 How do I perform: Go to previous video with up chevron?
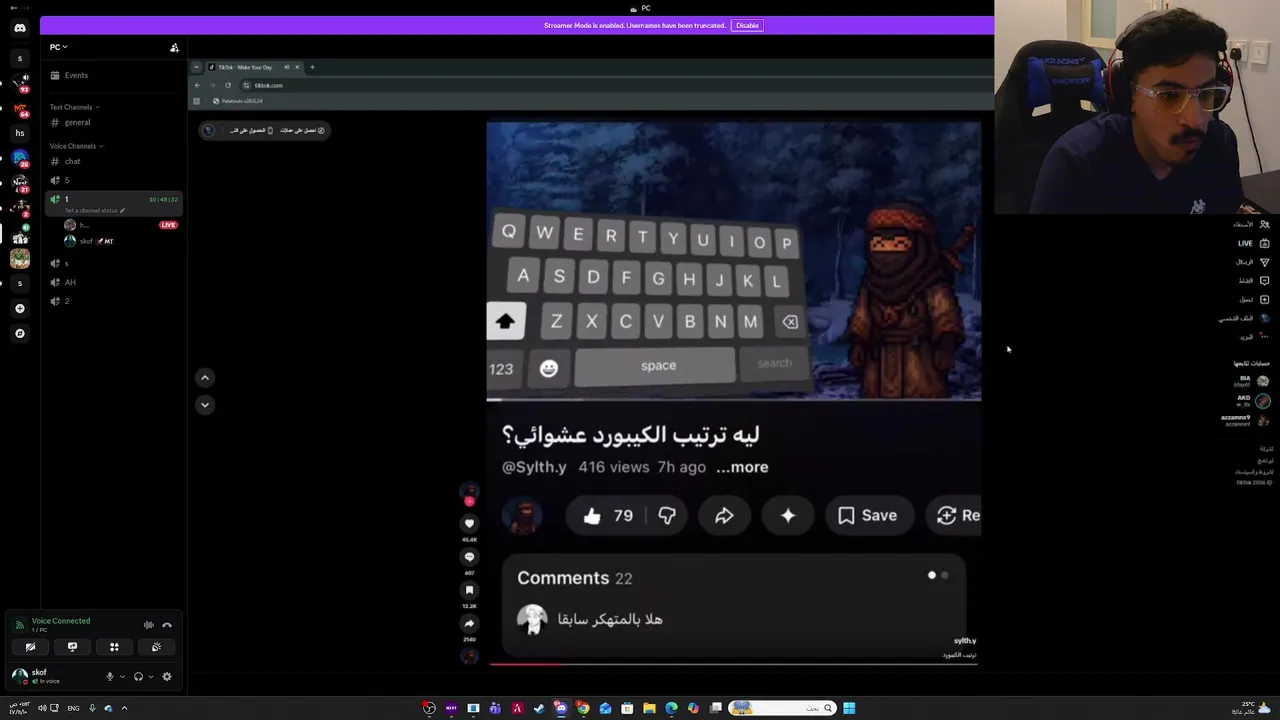(x=205, y=377)
